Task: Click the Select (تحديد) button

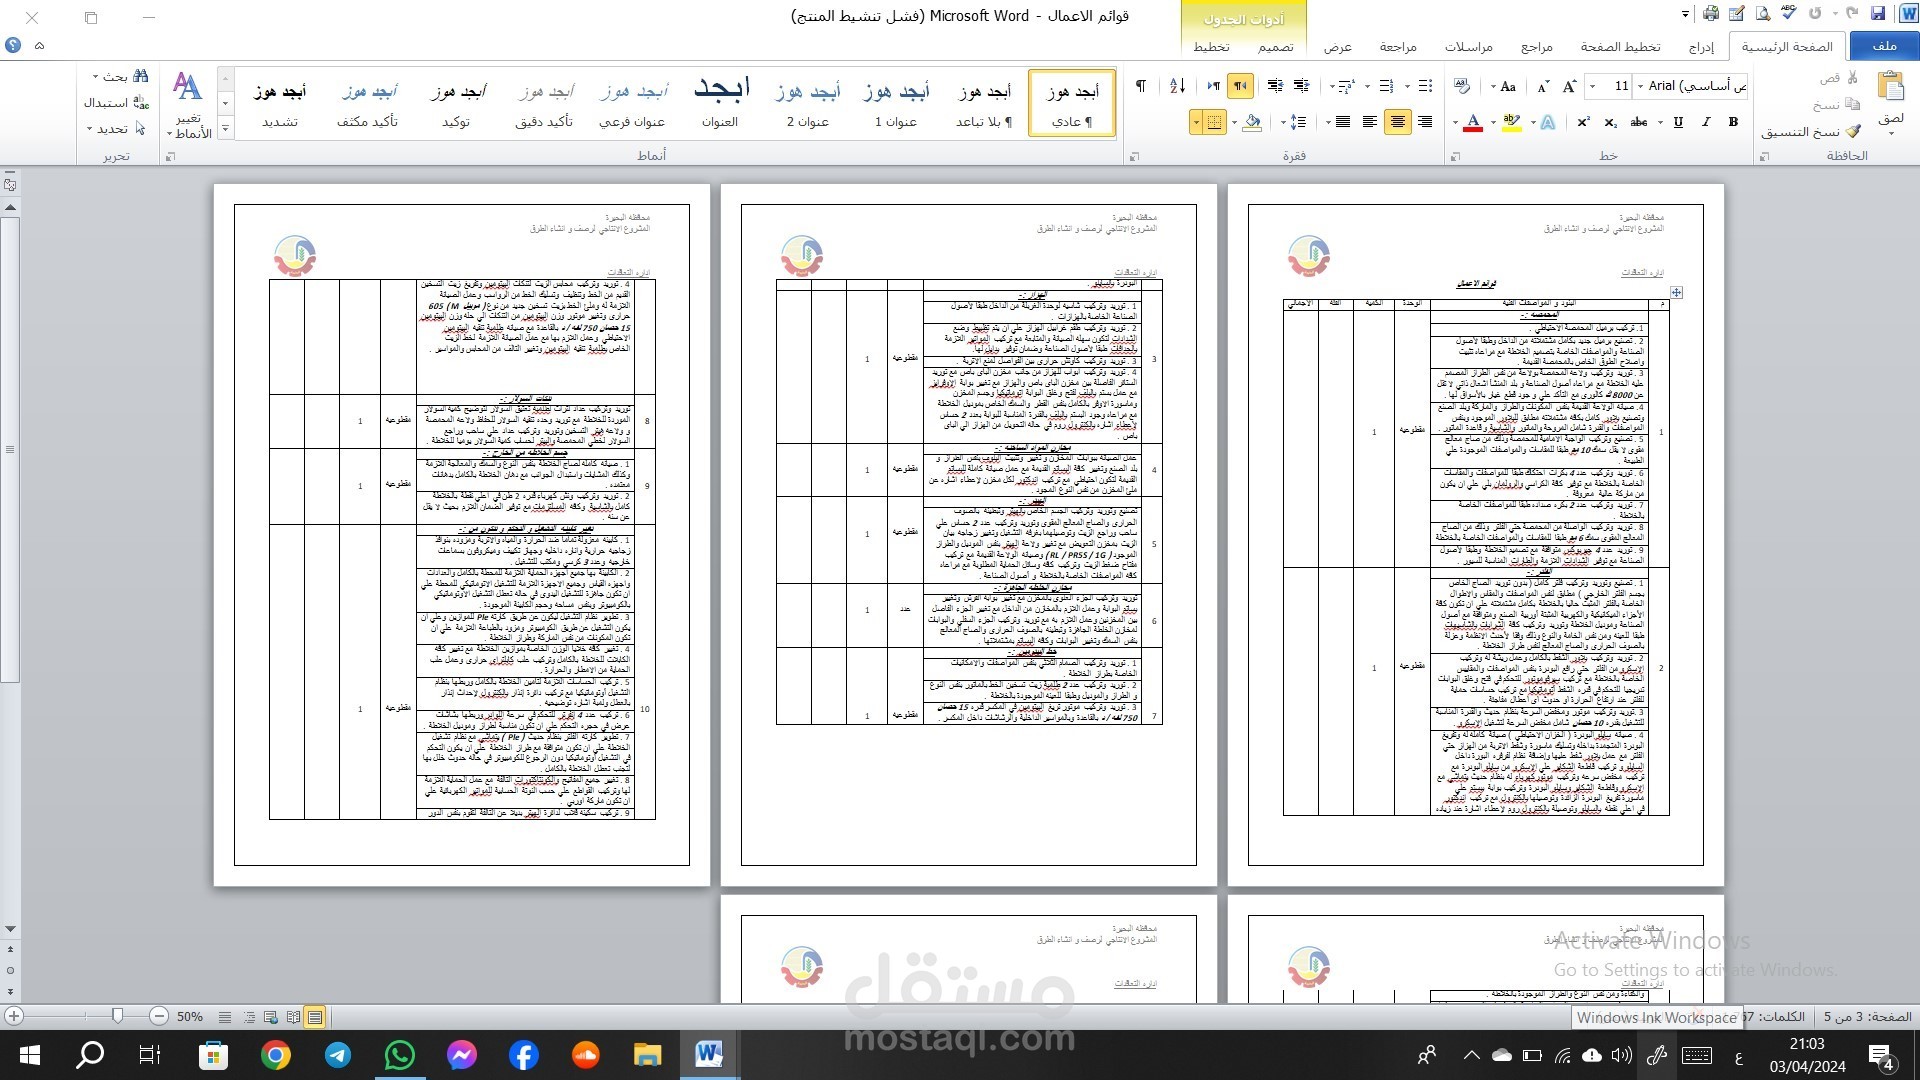Action: [x=116, y=129]
